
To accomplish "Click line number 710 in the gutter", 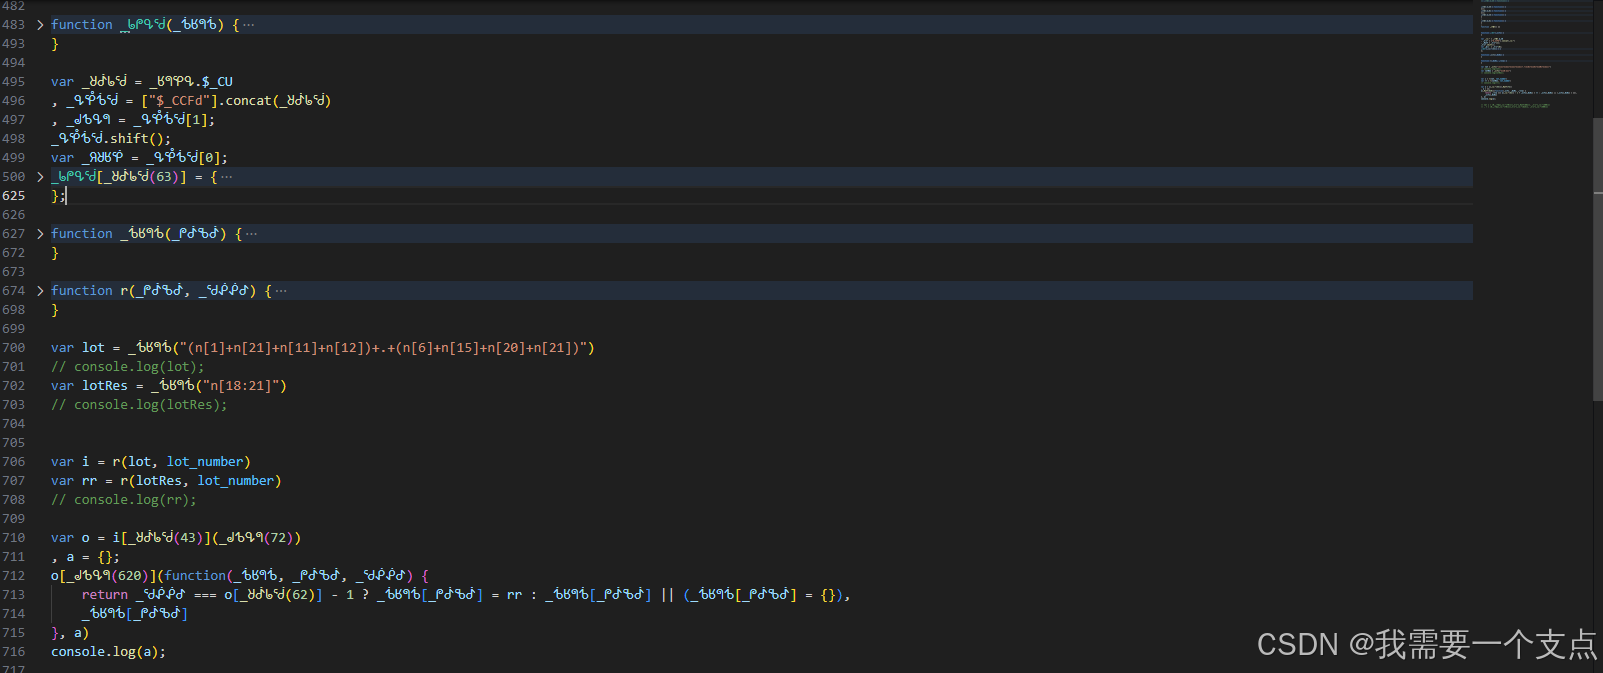I will tap(14, 538).
